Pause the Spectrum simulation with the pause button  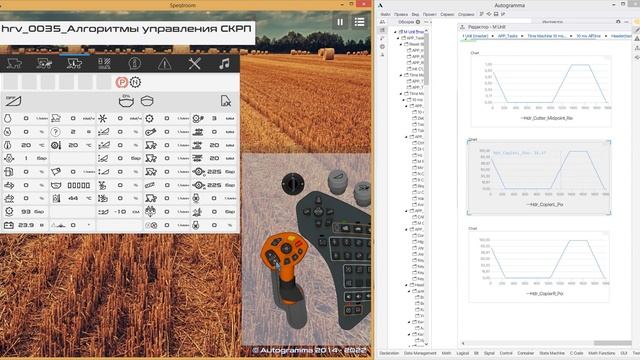point(340,22)
